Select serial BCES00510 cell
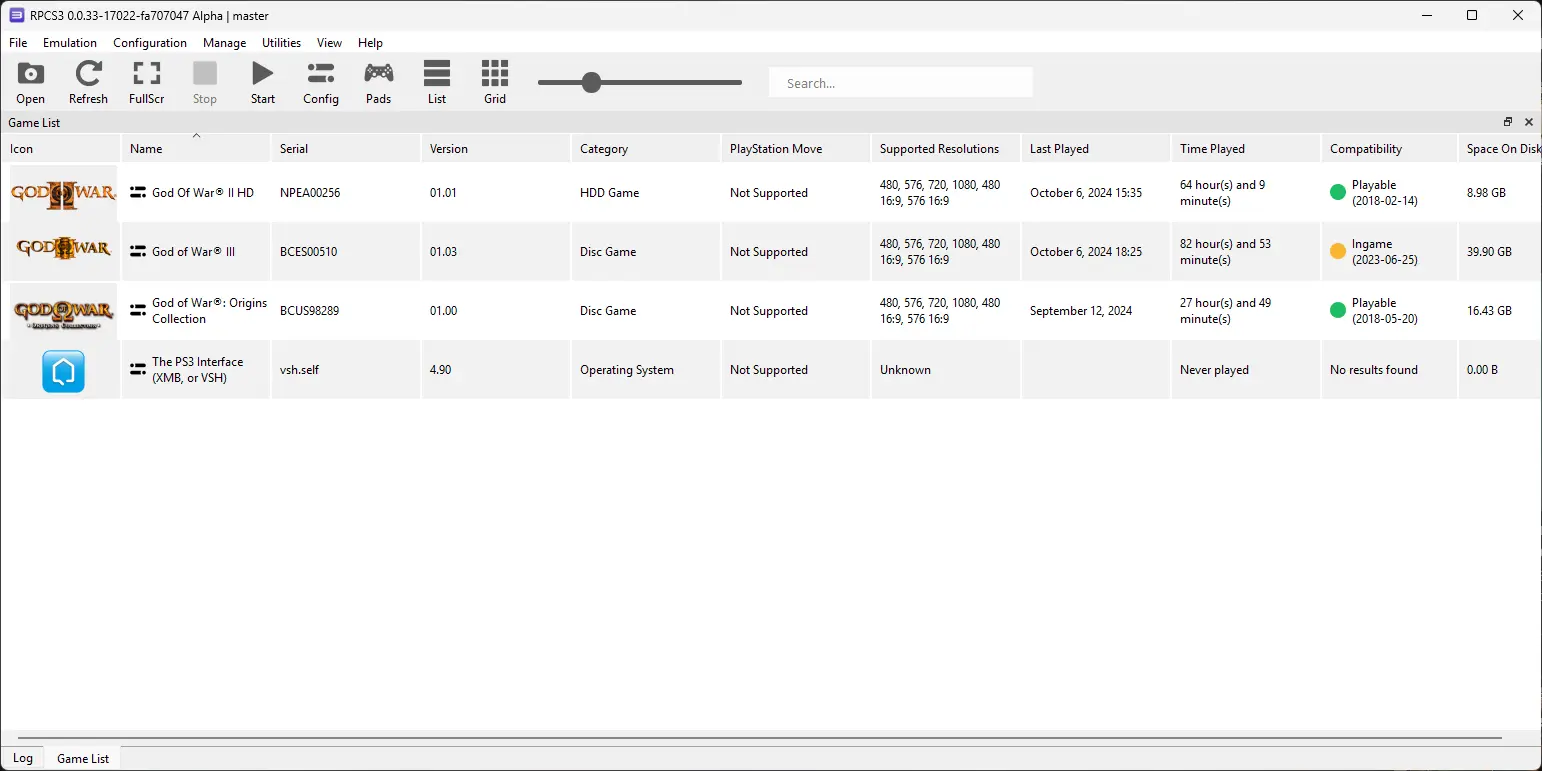Screen dimensions: 1542x771 346,252
